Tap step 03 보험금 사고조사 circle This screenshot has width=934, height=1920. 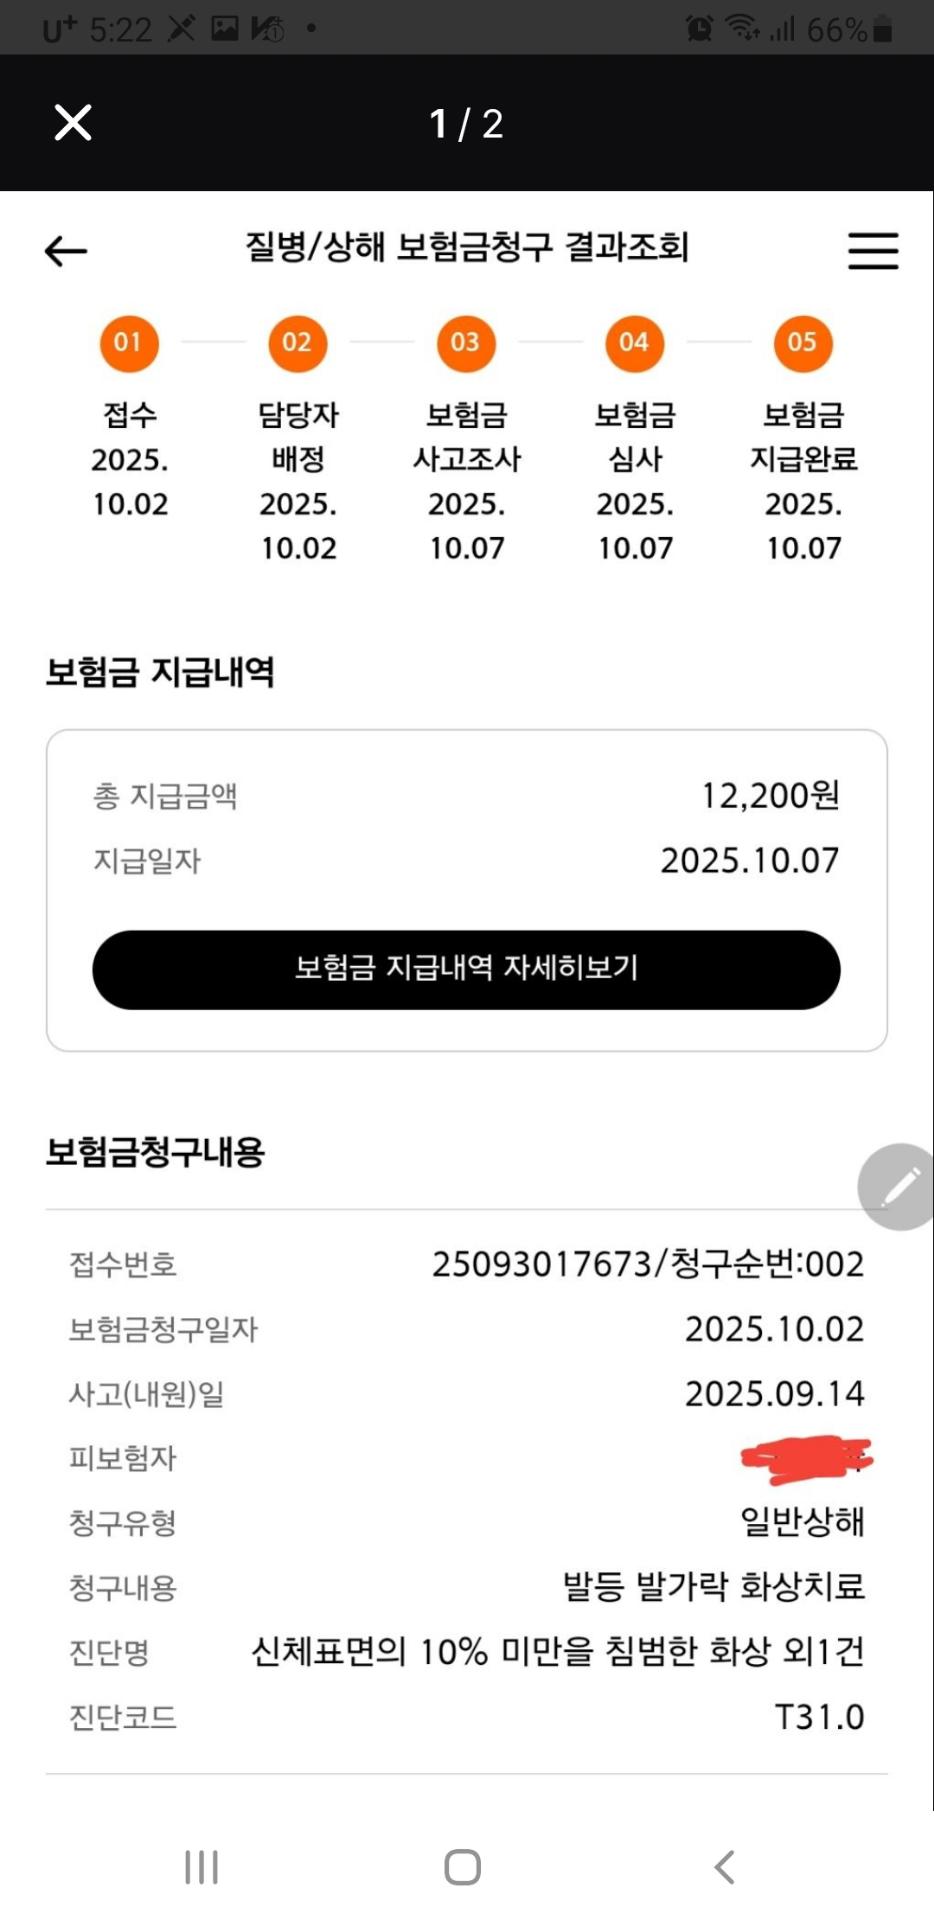(x=466, y=343)
